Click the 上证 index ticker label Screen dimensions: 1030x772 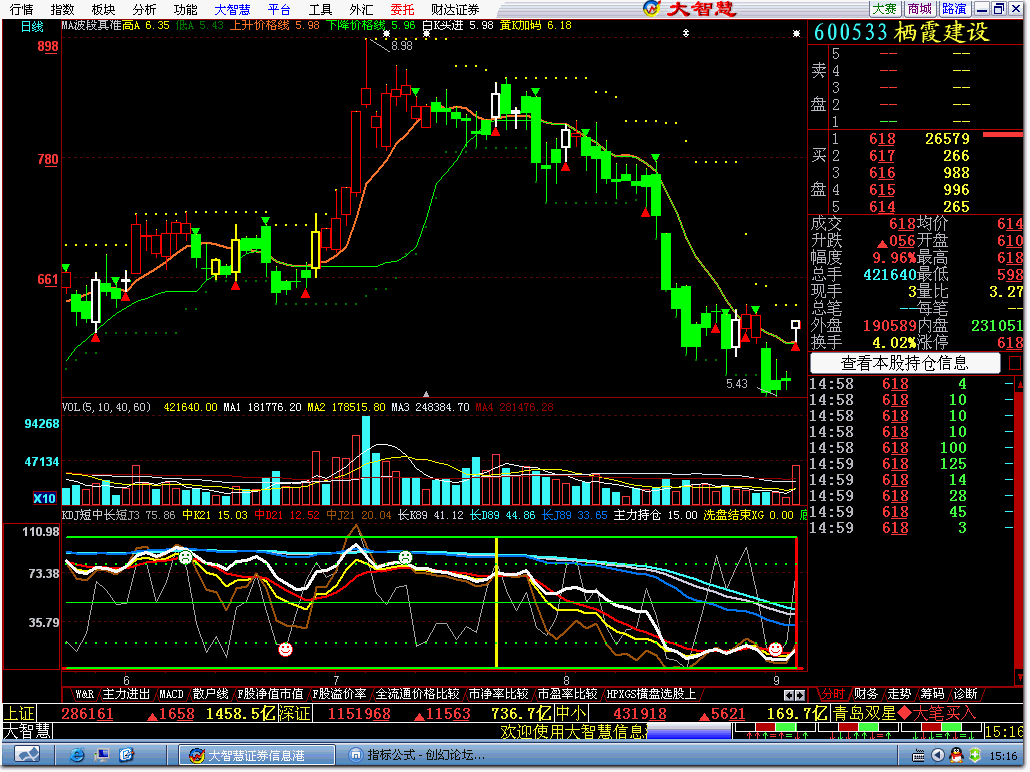(x=20, y=713)
